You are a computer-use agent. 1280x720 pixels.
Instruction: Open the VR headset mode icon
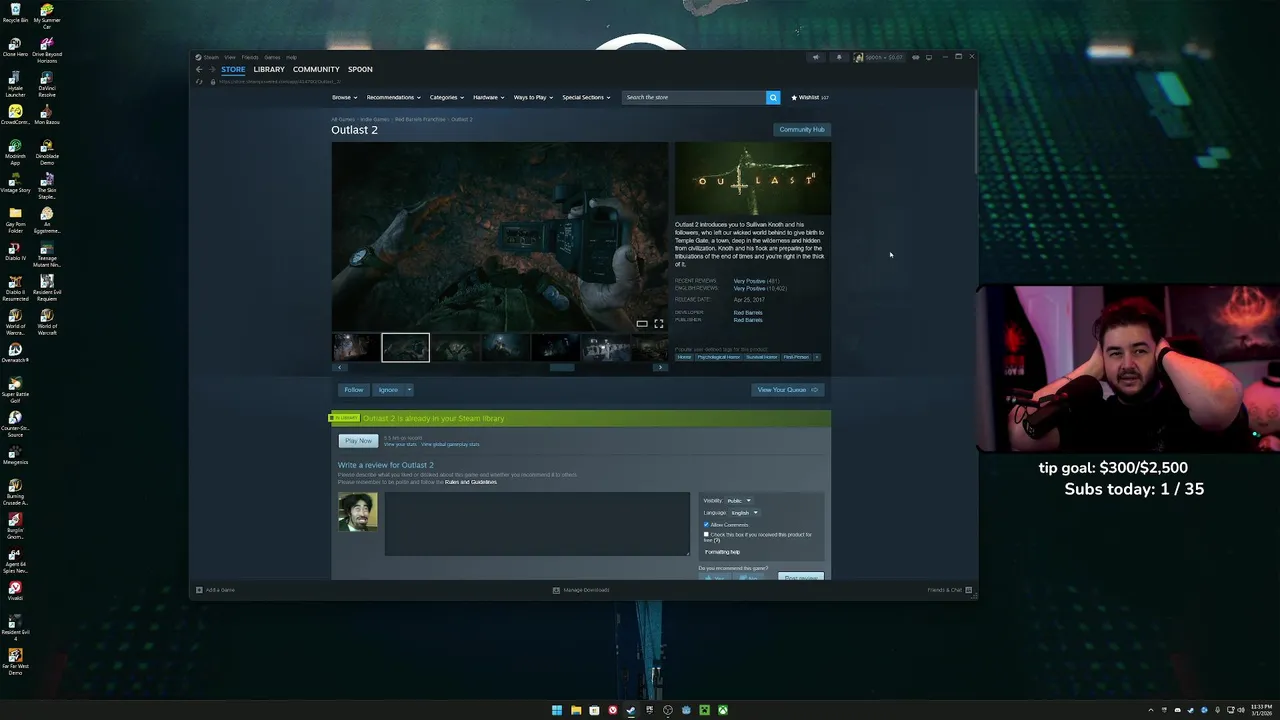[915, 57]
